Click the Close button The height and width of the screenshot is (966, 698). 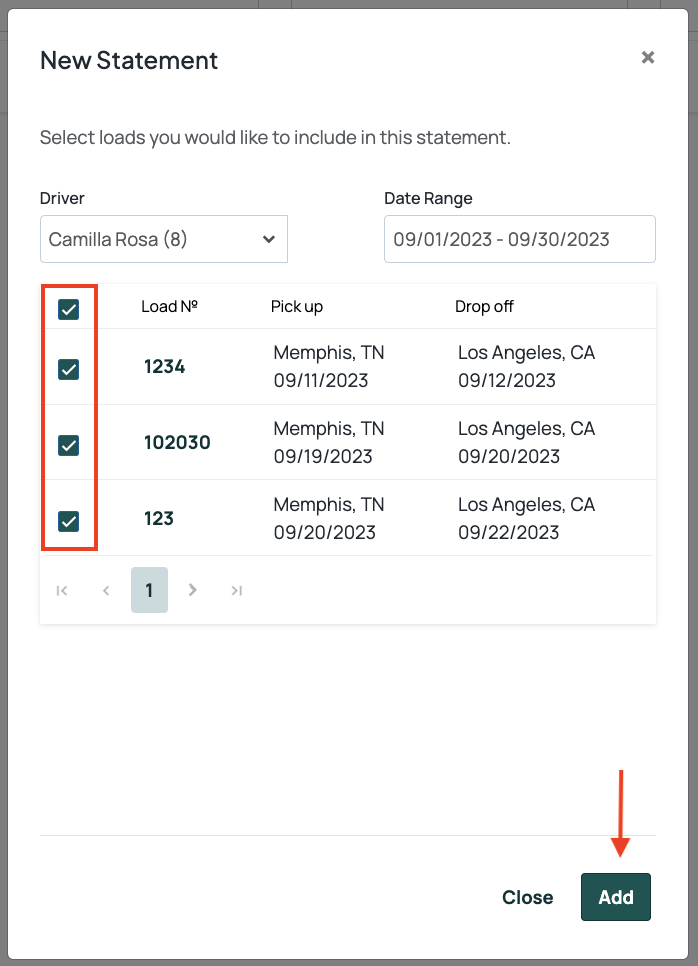coord(527,897)
